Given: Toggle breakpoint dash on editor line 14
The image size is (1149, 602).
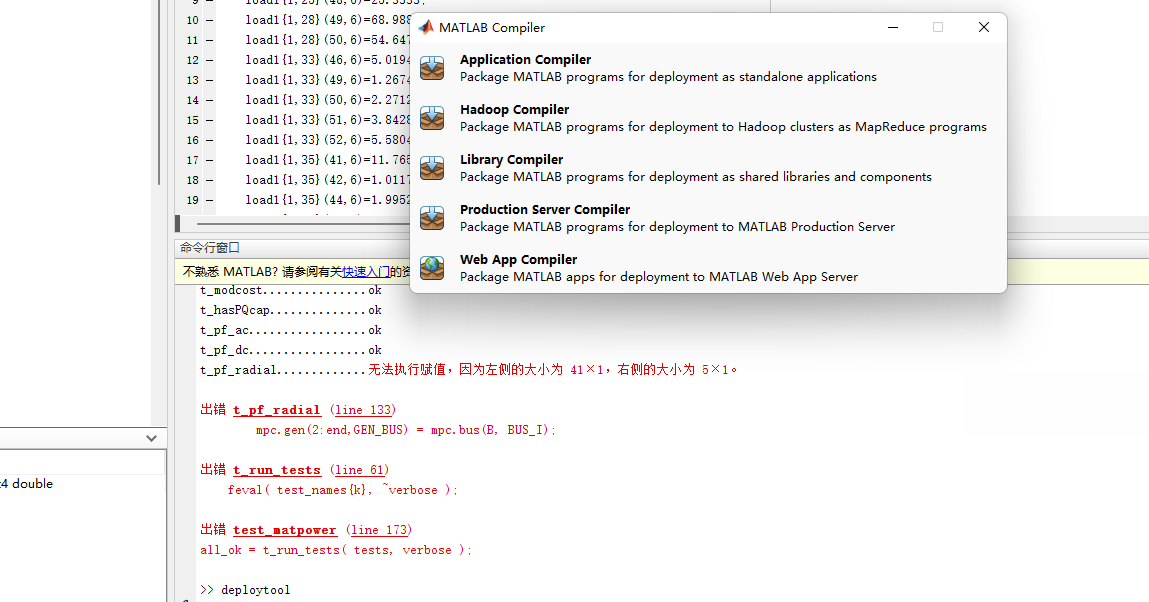Looking at the screenshot, I should tap(210, 100).
